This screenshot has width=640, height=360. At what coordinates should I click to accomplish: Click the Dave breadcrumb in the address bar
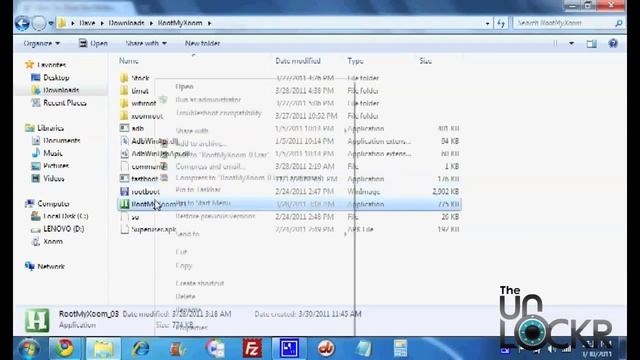tap(87, 23)
